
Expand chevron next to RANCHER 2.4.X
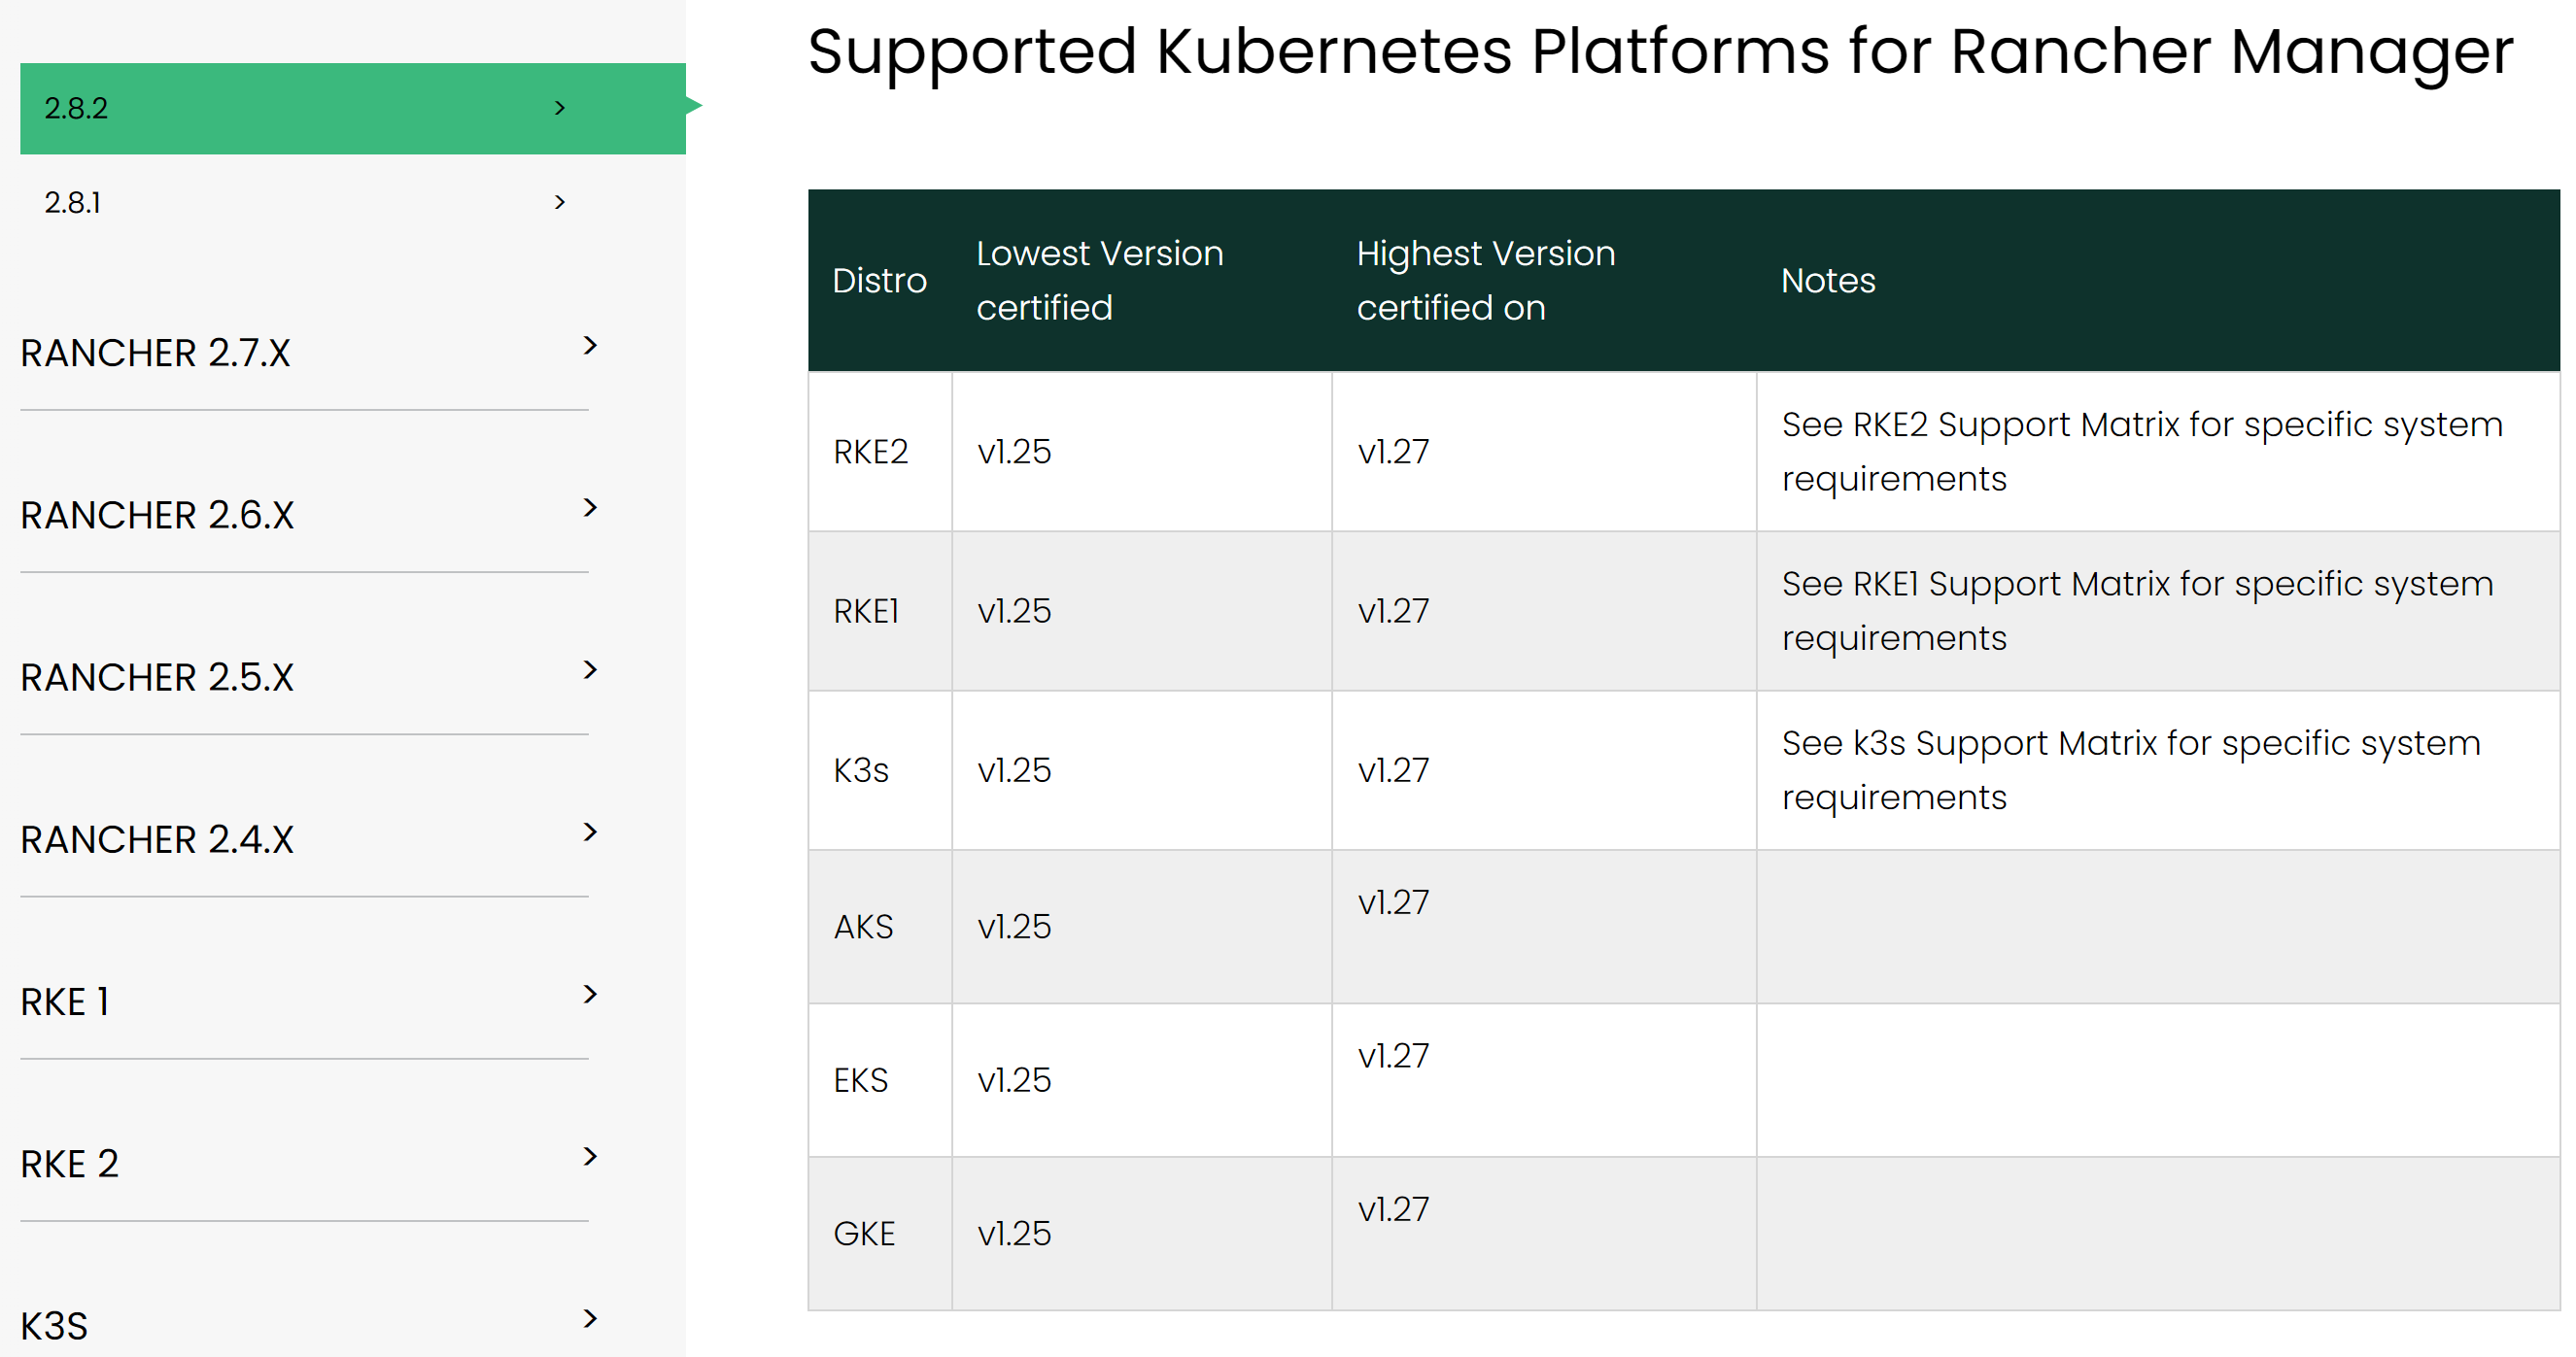[x=590, y=832]
